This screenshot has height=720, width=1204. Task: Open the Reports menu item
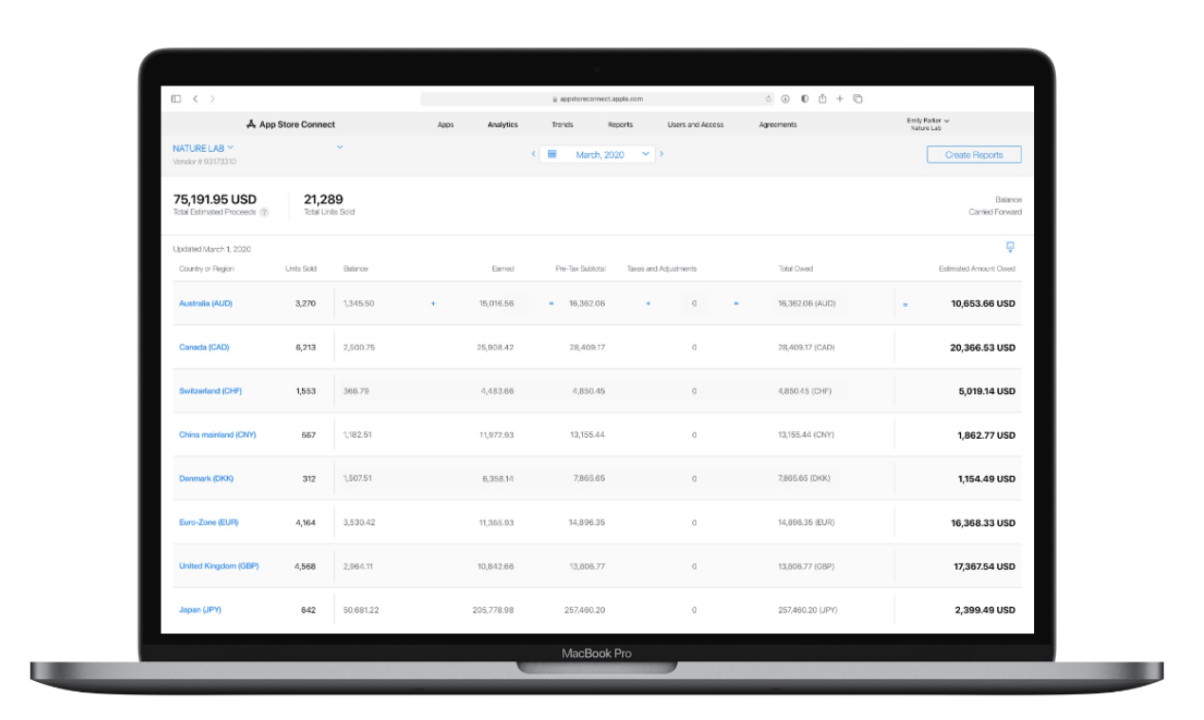[620, 125]
